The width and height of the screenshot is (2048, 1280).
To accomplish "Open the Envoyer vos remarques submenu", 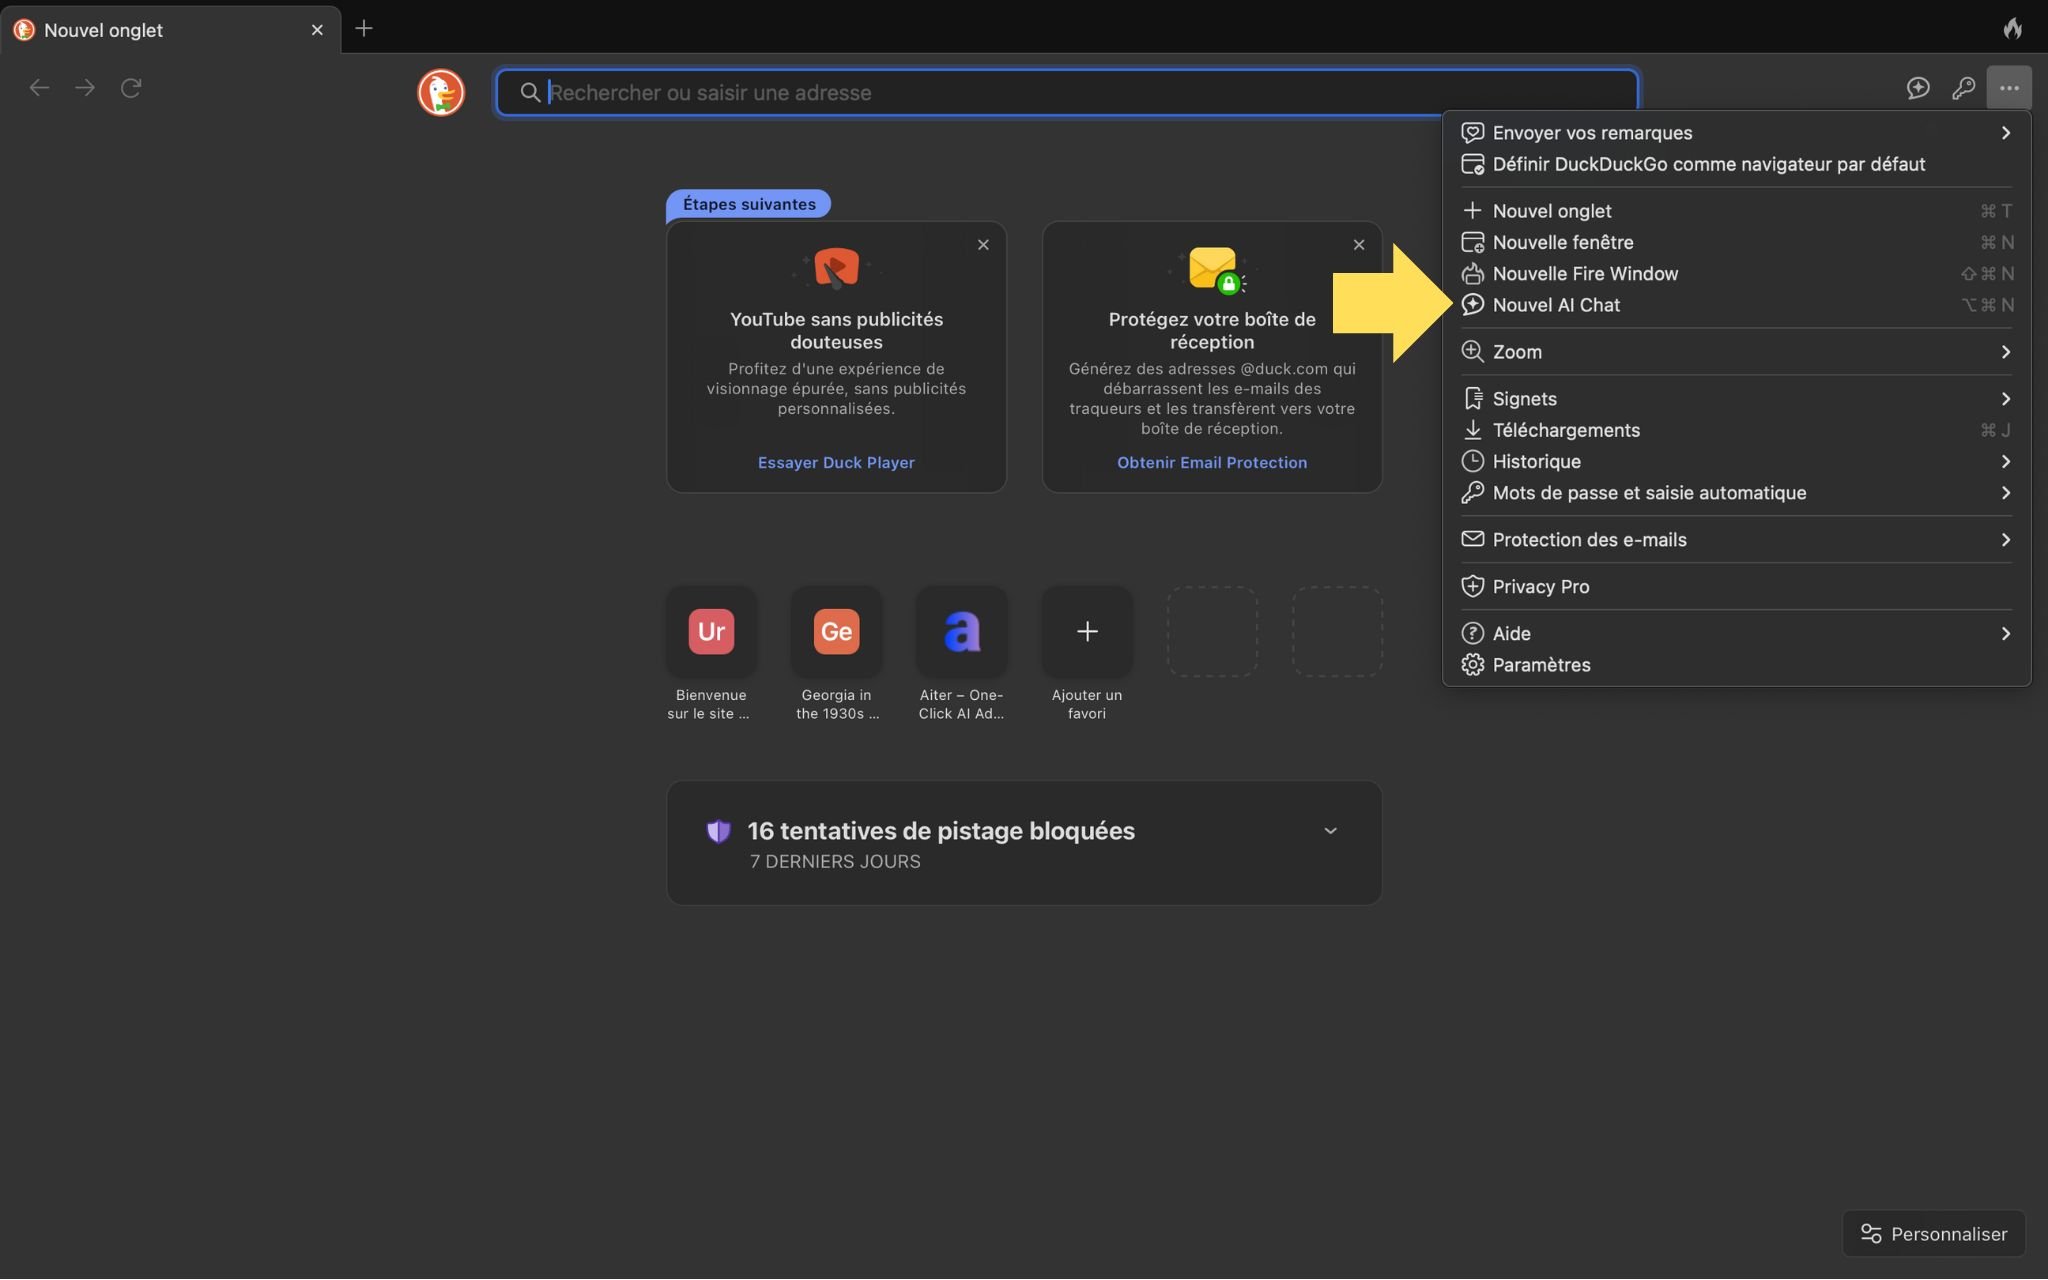I will [1736, 133].
